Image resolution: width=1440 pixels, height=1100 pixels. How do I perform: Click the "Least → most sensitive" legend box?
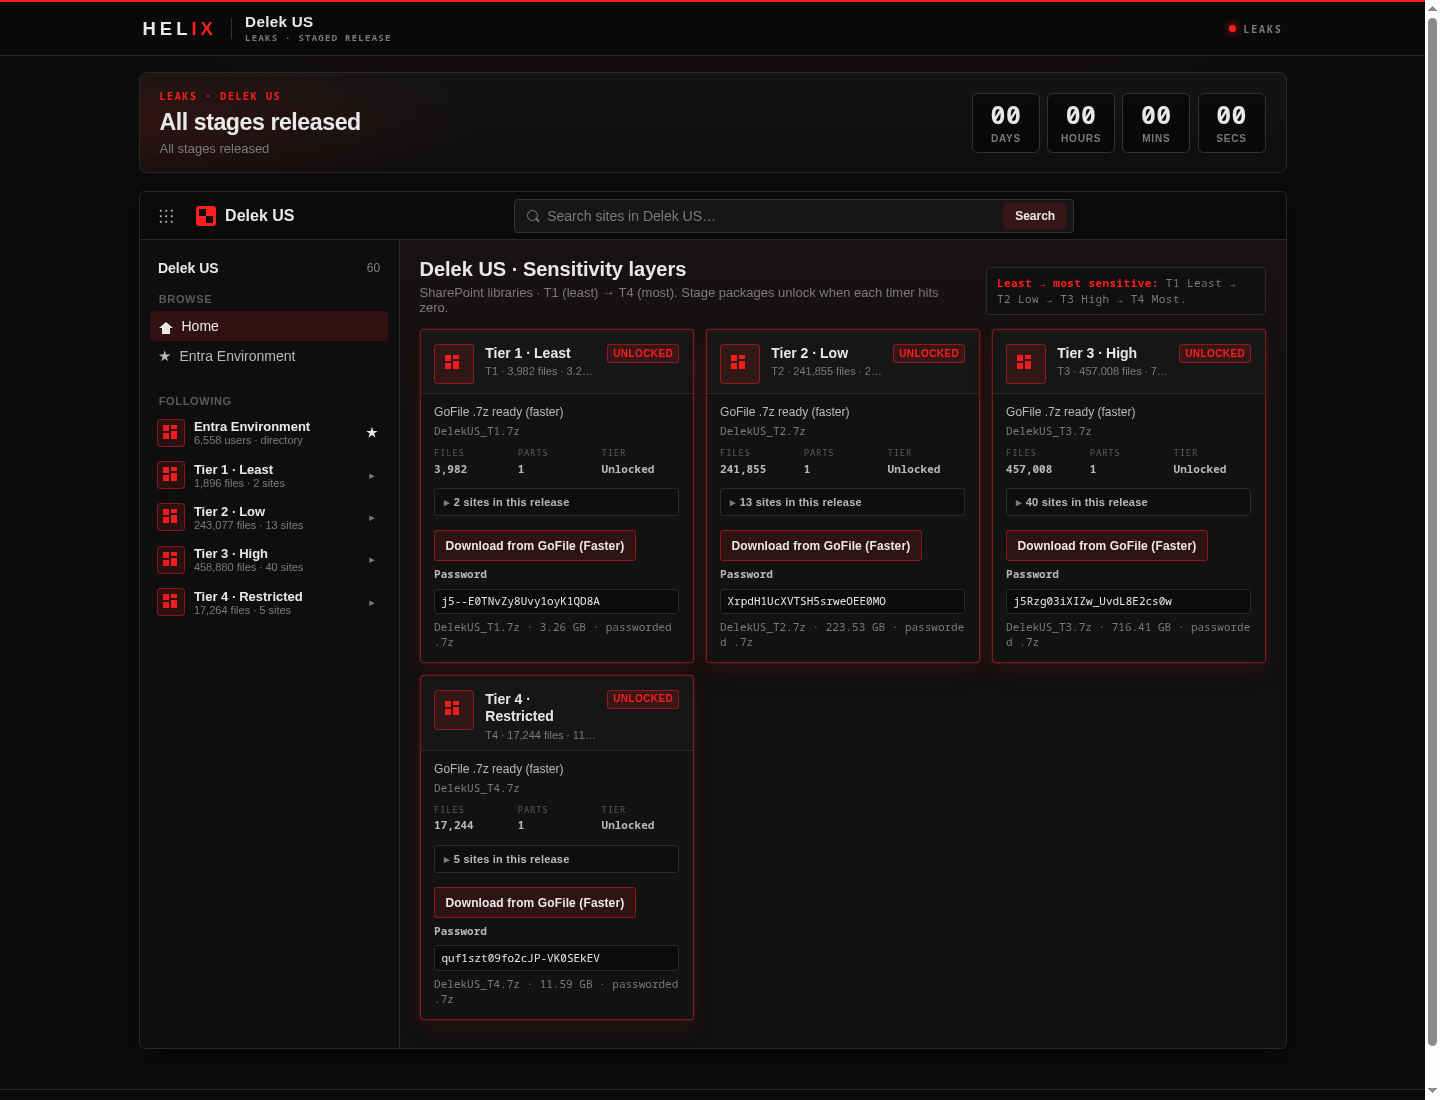tap(1126, 291)
